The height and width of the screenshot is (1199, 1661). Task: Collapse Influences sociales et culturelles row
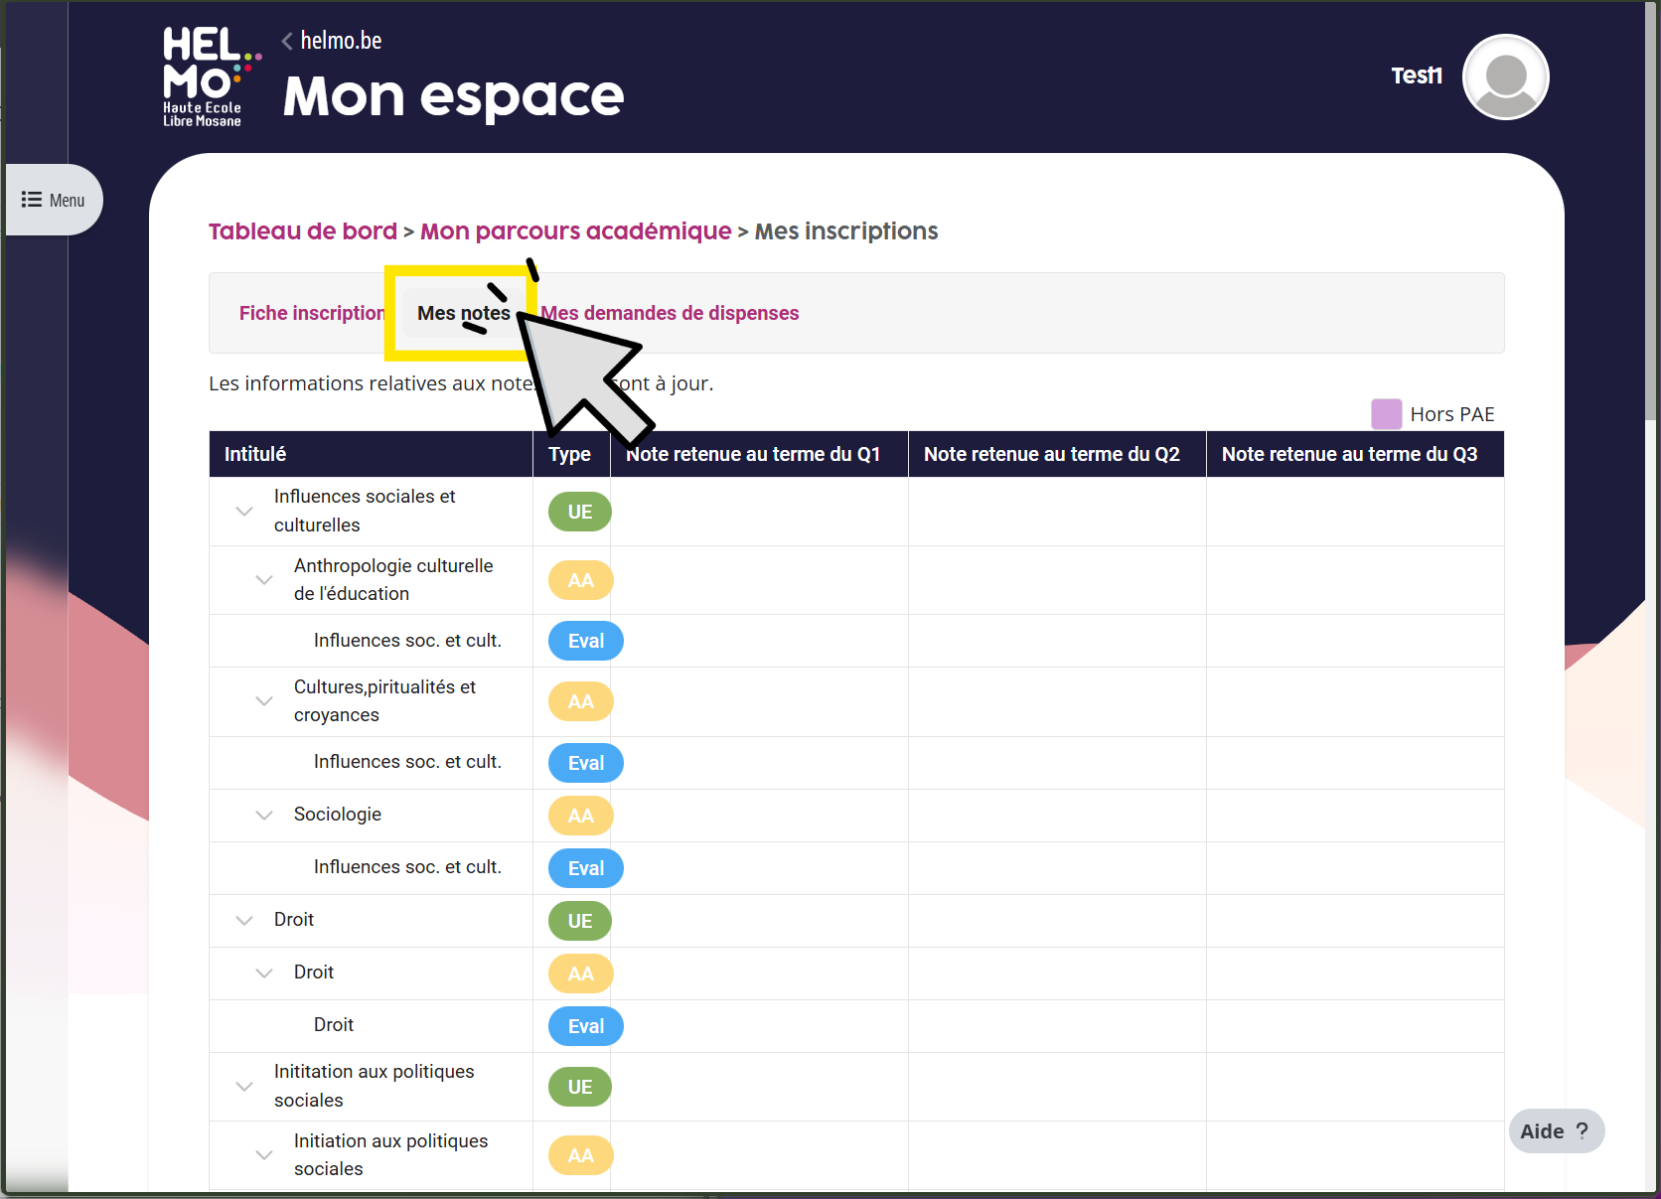[x=244, y=511]
